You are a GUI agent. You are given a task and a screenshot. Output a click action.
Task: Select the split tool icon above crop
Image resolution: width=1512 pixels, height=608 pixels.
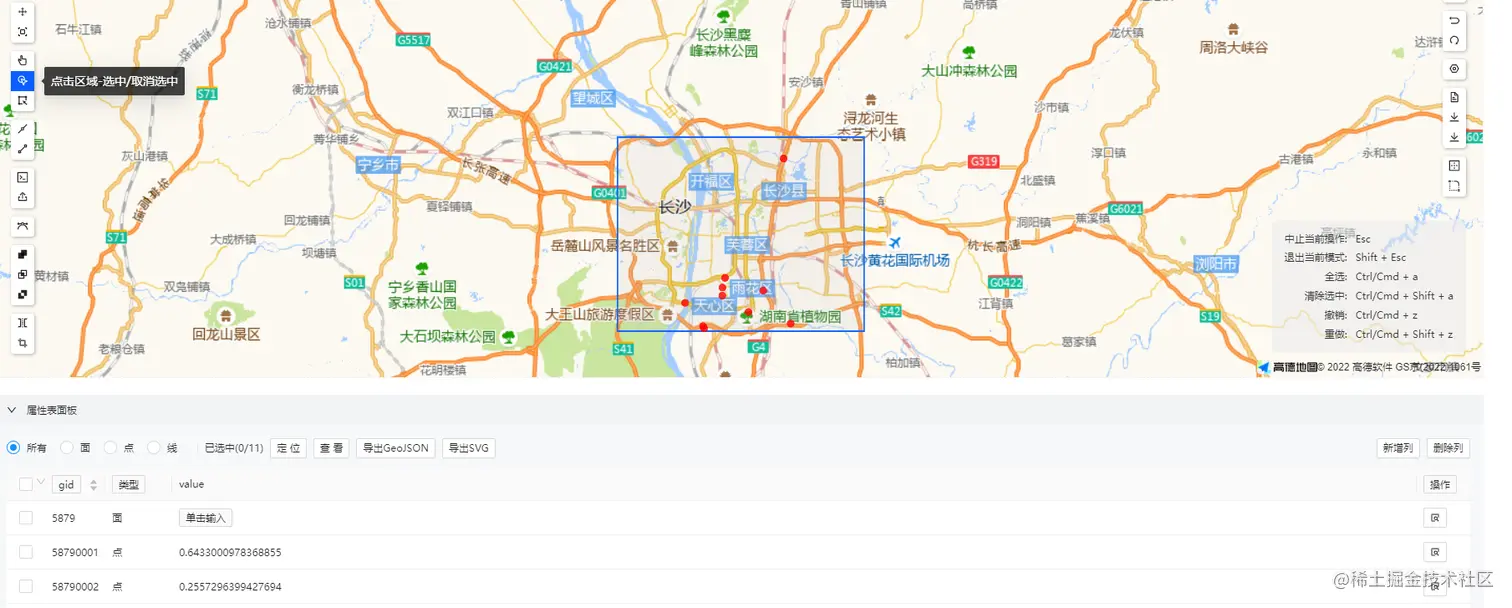(22, 322)
